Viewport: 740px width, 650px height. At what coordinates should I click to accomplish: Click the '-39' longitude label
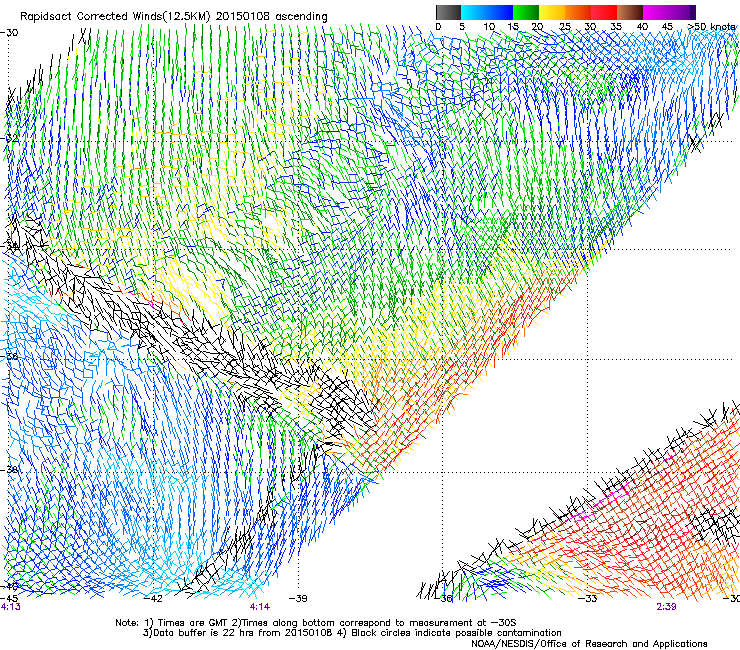click(x=298, y=599)
